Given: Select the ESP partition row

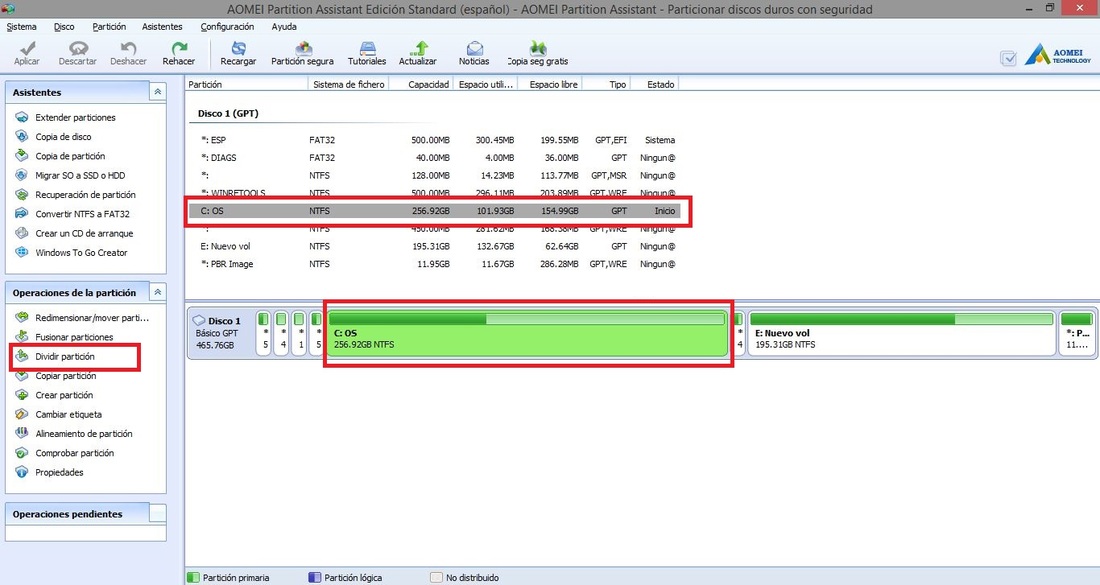Looking at the screenshot, I should coord(434,140).
